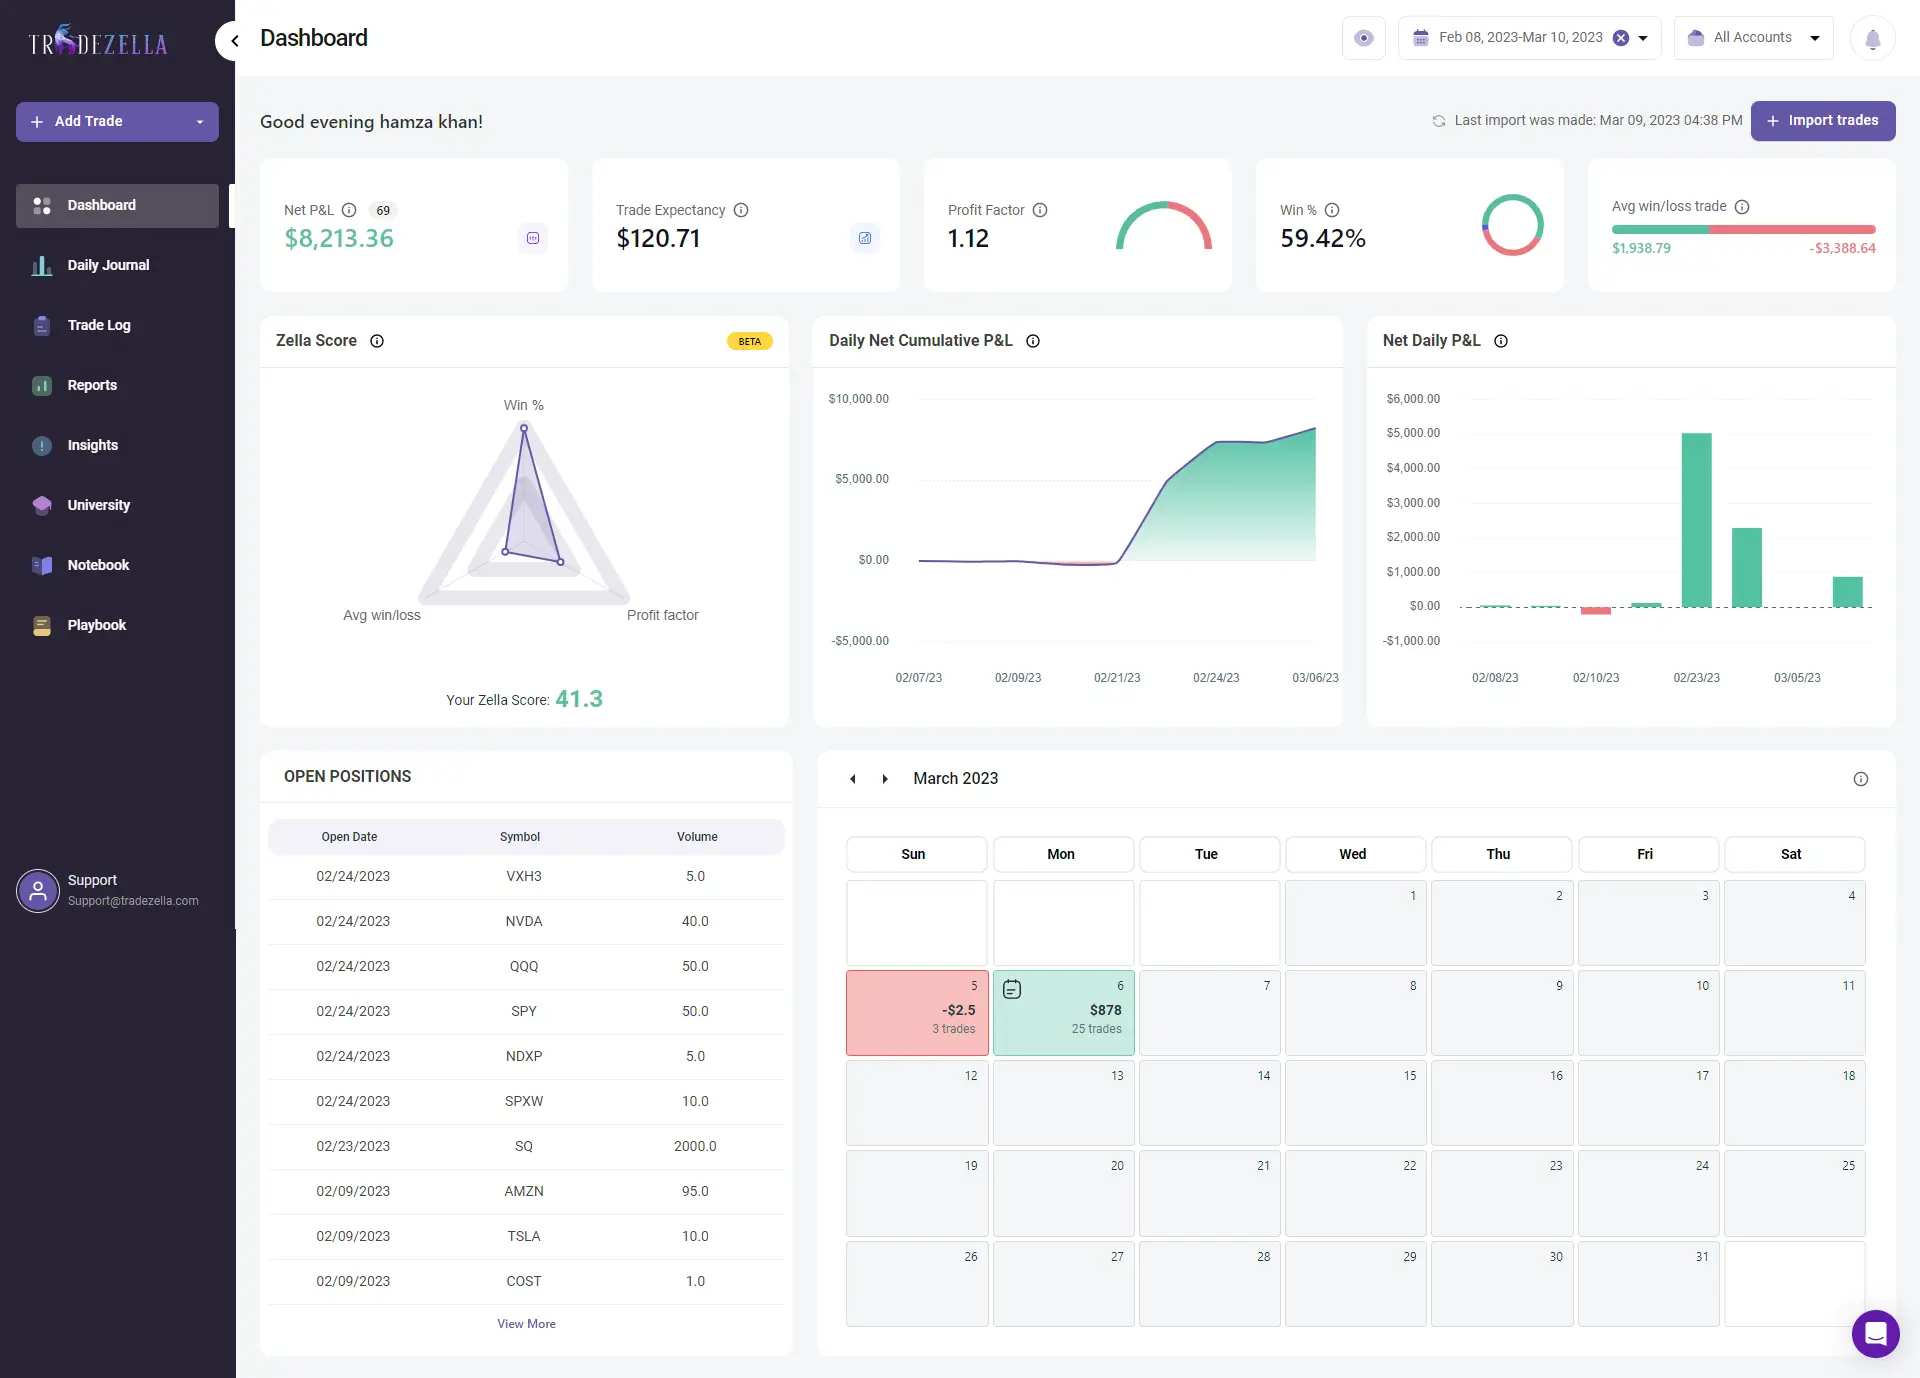Click View More under open positions

point(526,1323)
